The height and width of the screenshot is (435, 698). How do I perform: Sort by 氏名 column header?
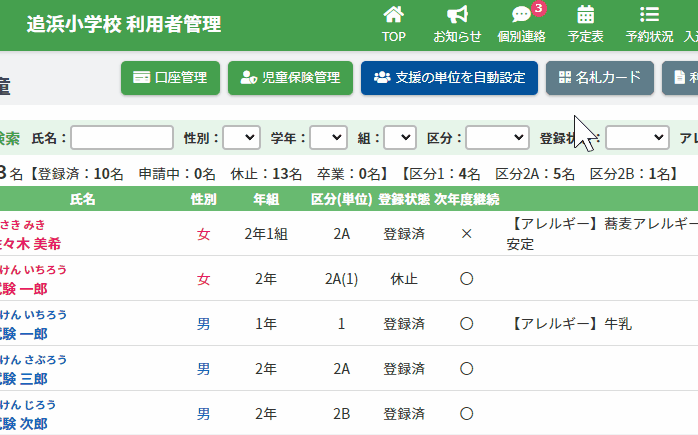[83, 199]
